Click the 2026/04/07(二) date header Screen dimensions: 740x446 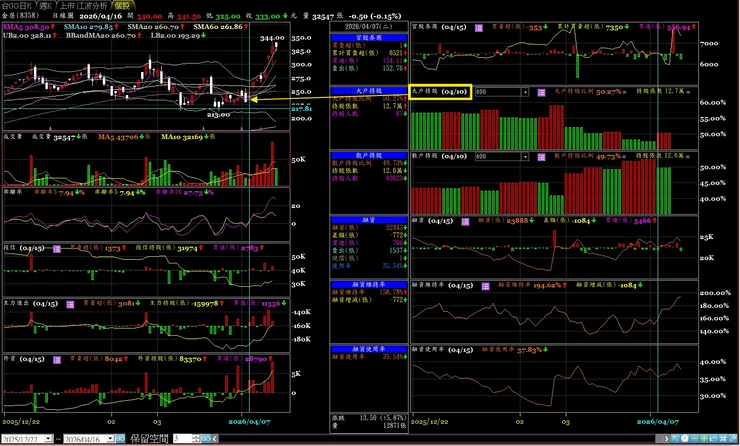[x=369, y=26]
